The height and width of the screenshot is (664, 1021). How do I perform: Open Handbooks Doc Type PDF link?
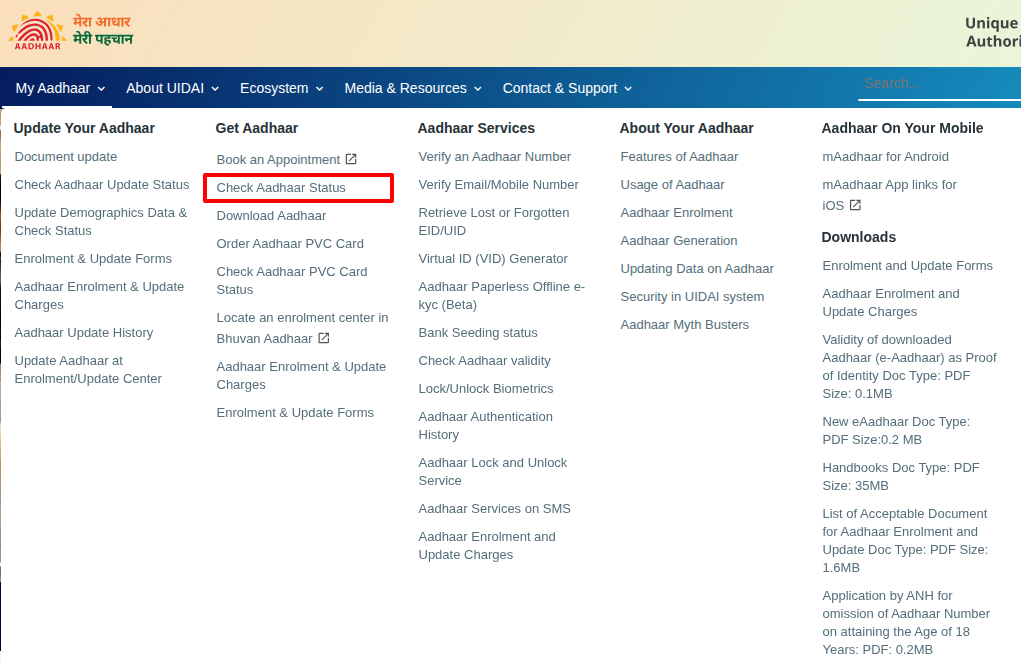pos(901,477)
